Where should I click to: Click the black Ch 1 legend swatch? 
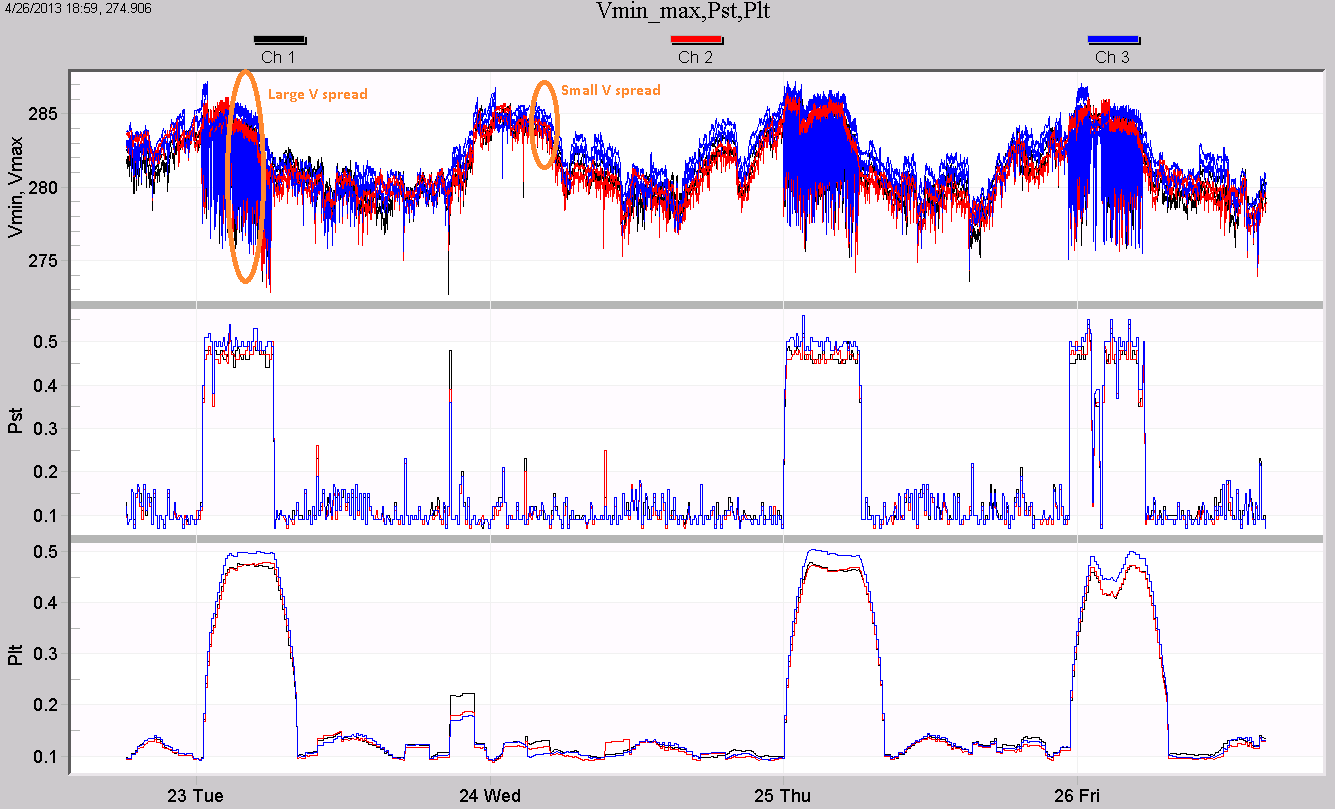tap(279, 39)
